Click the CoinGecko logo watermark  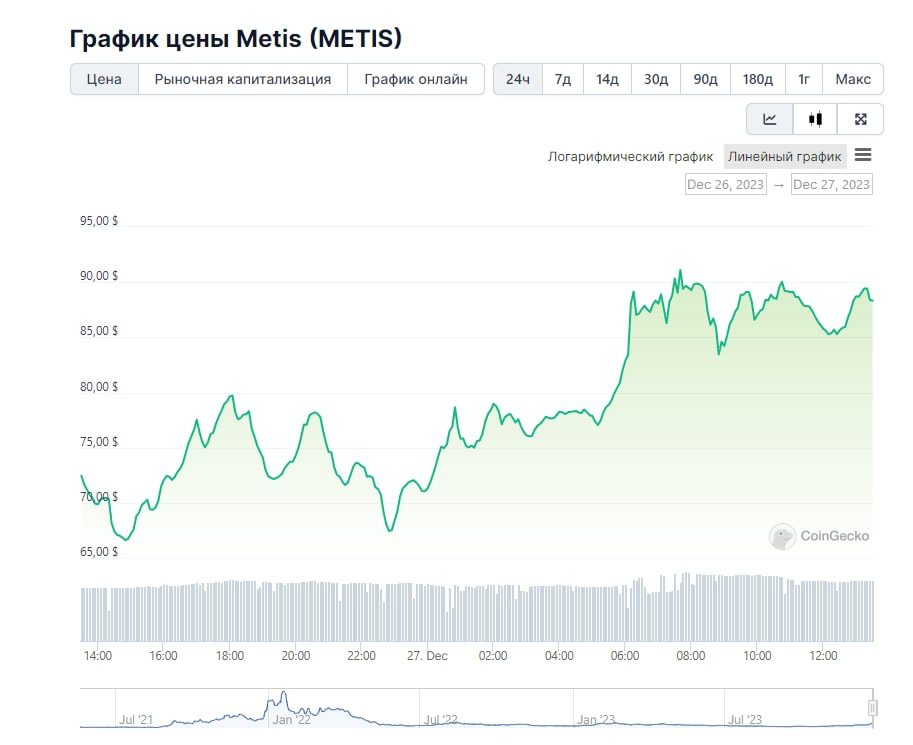pos(820,536)
